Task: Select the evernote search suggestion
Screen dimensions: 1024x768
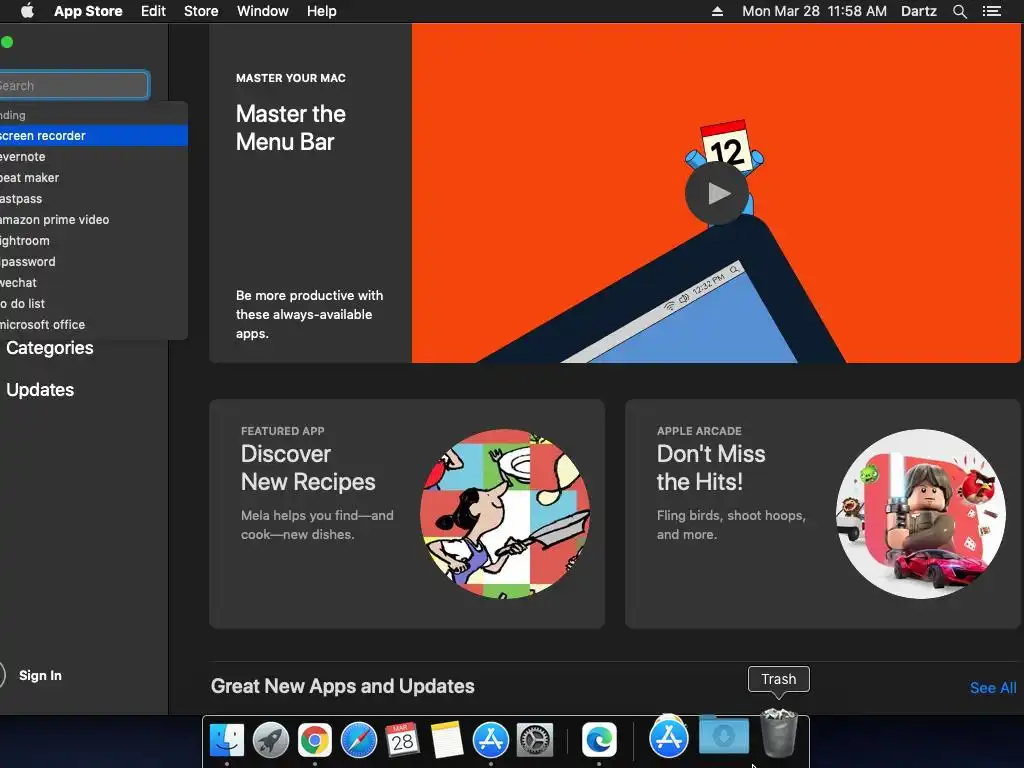Action: (x=93, y=157)
